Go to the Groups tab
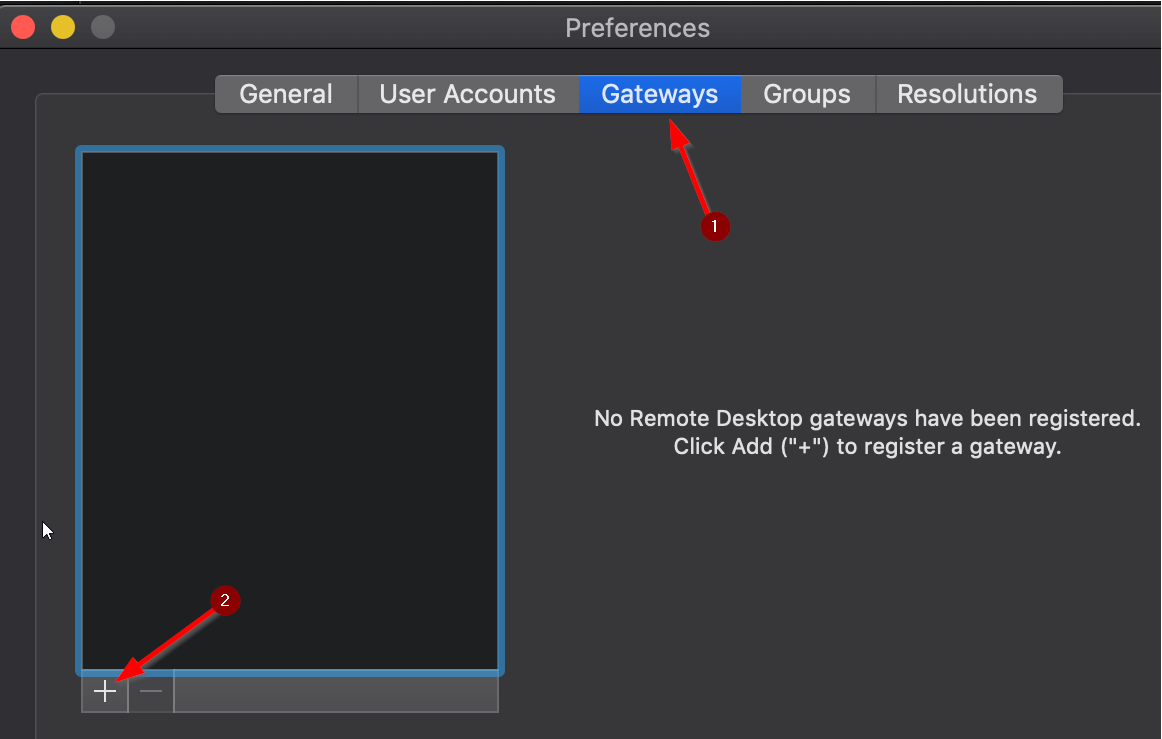 (x=807, y=94)
